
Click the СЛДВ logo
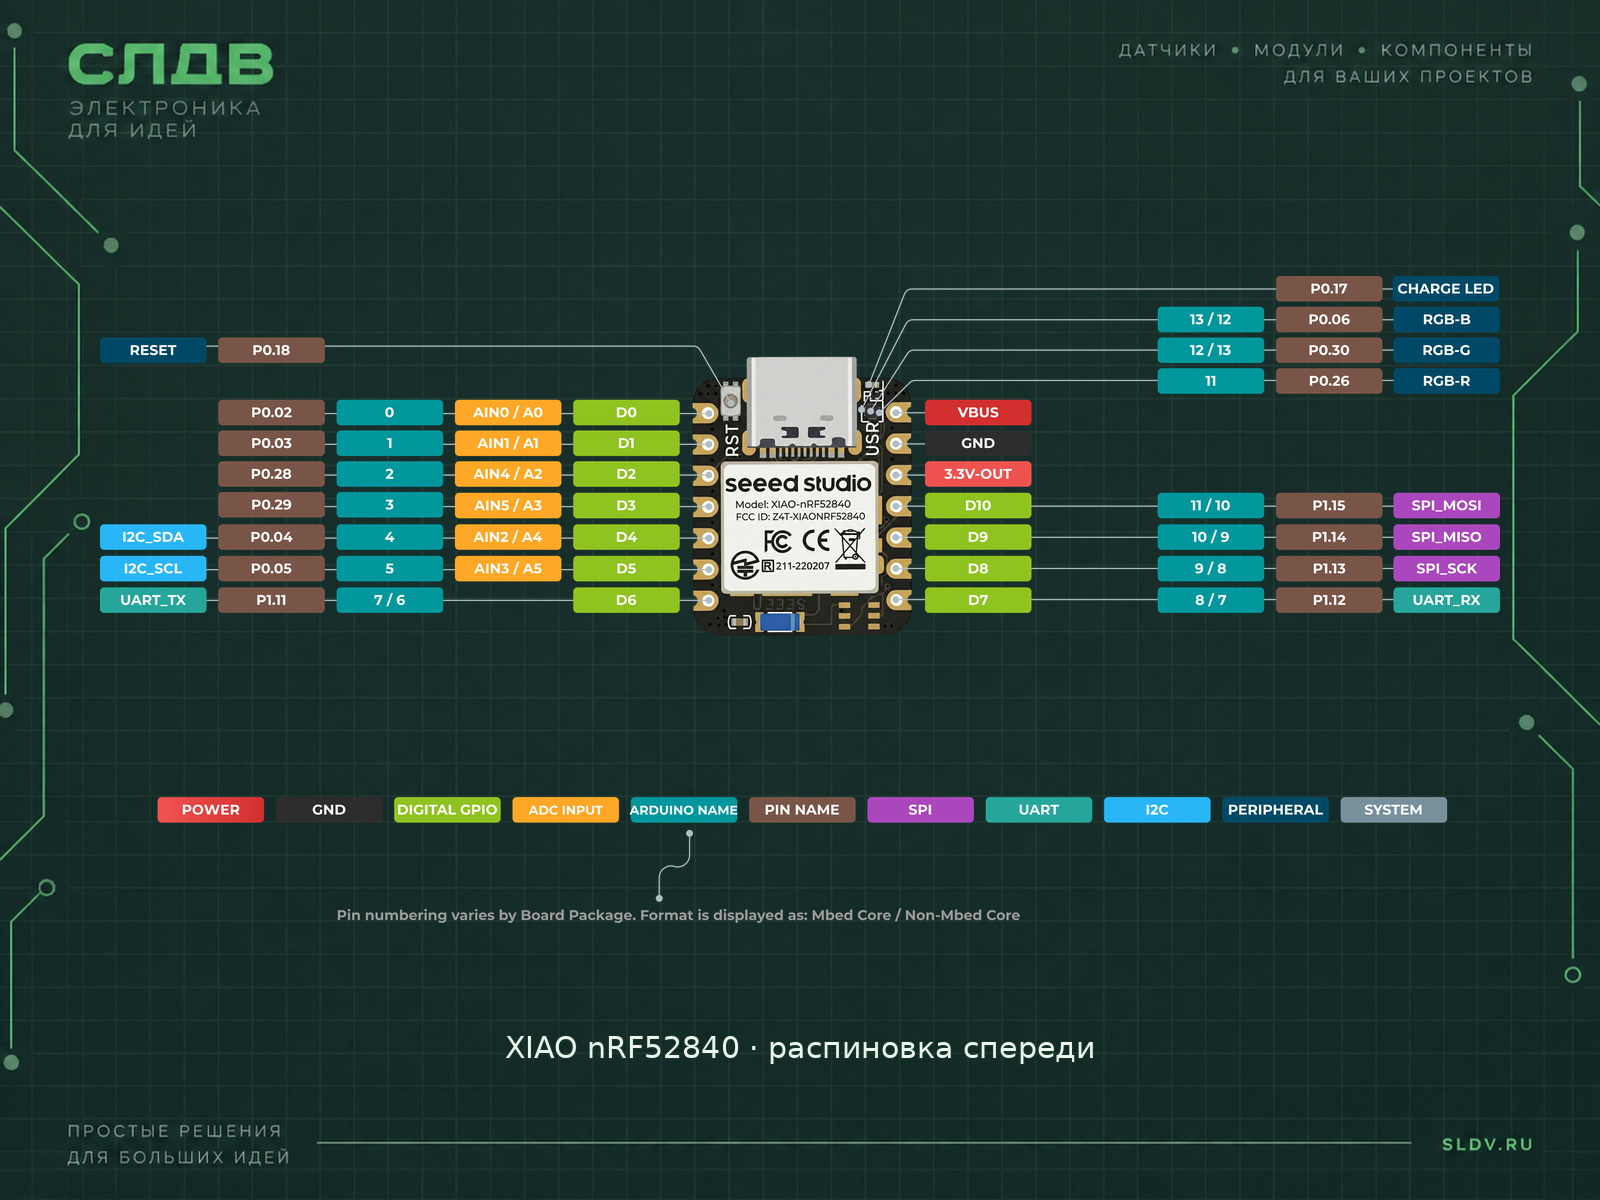click(170, 65)
